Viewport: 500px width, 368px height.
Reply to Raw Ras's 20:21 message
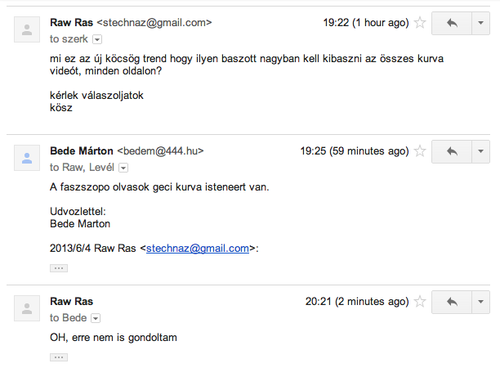coord(452,302)
